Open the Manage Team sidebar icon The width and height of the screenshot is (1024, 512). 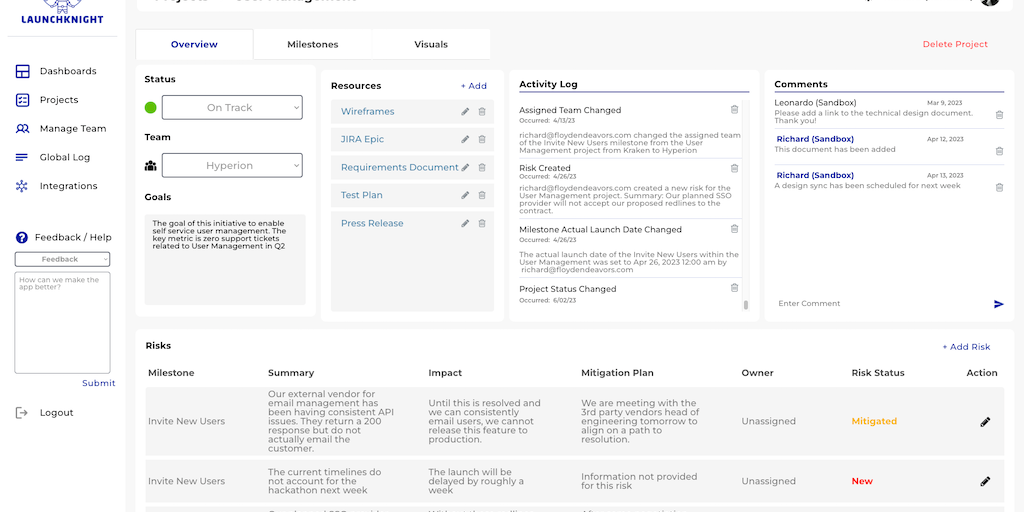pos(22,129)
